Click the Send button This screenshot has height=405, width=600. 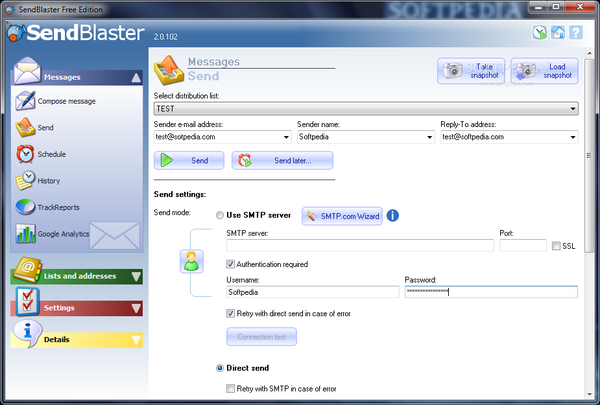click(x=189, y=160)
